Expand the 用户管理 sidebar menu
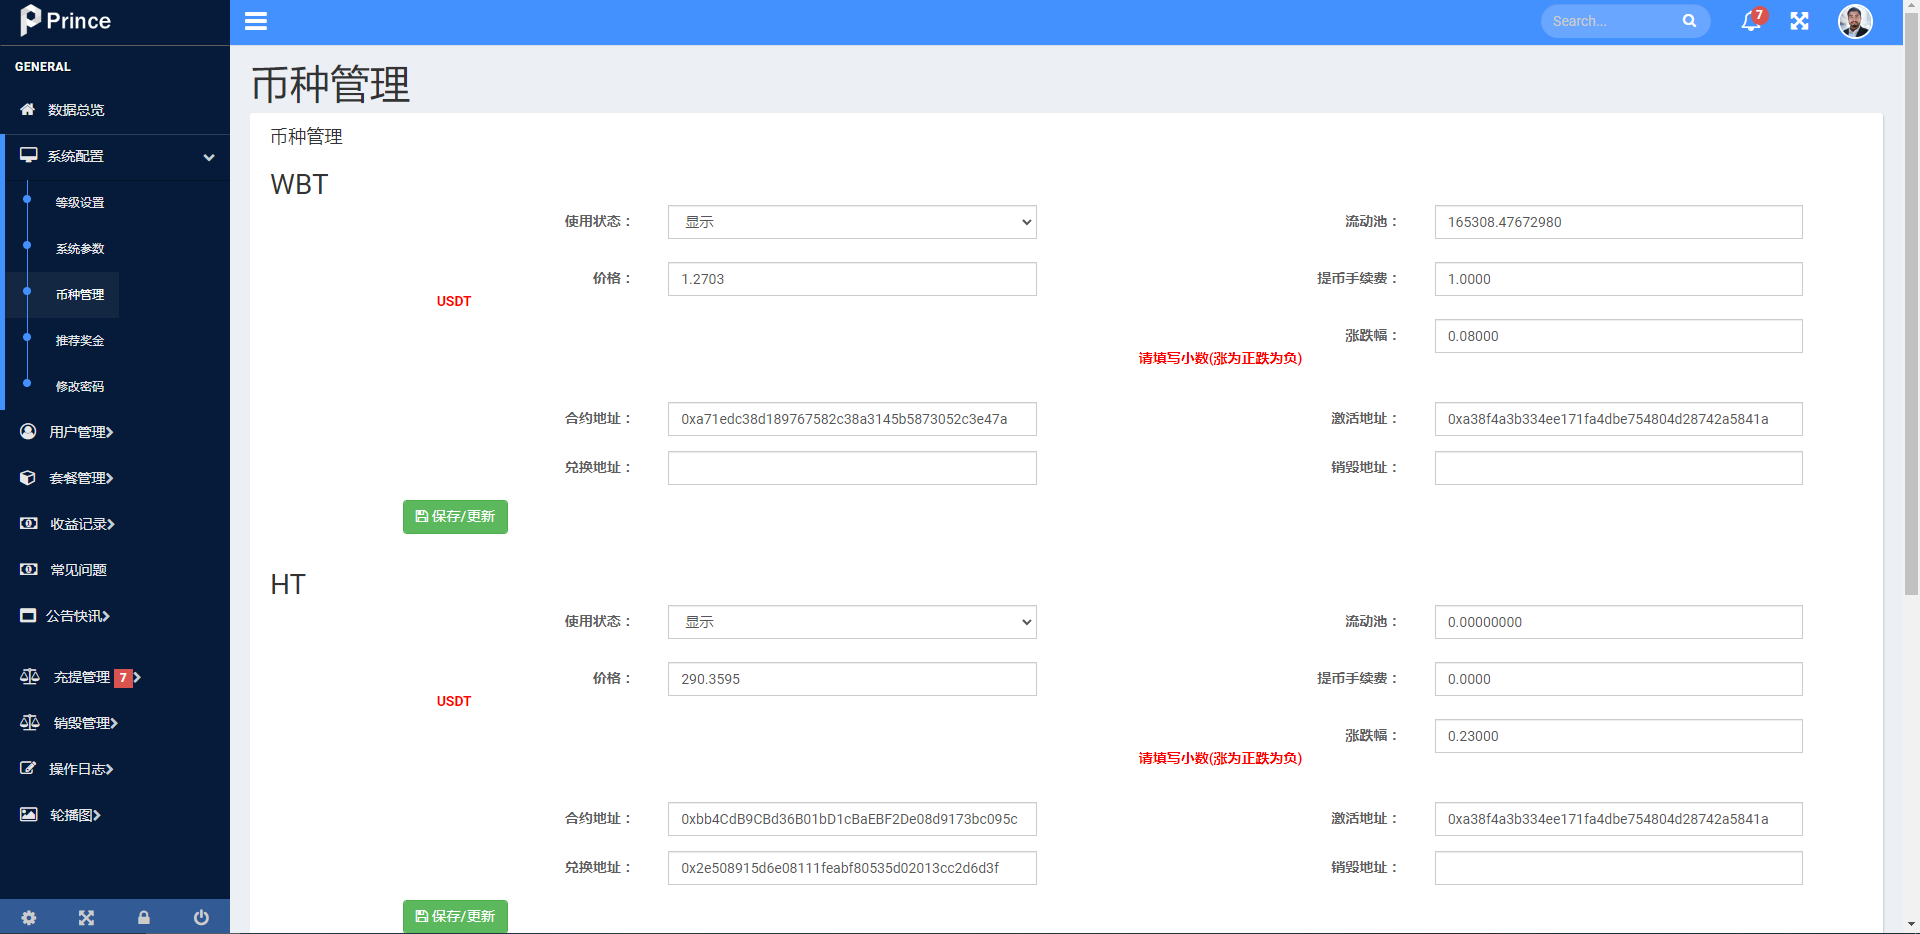The height and width of the screenshot is (934, 1920). (81, 432)
